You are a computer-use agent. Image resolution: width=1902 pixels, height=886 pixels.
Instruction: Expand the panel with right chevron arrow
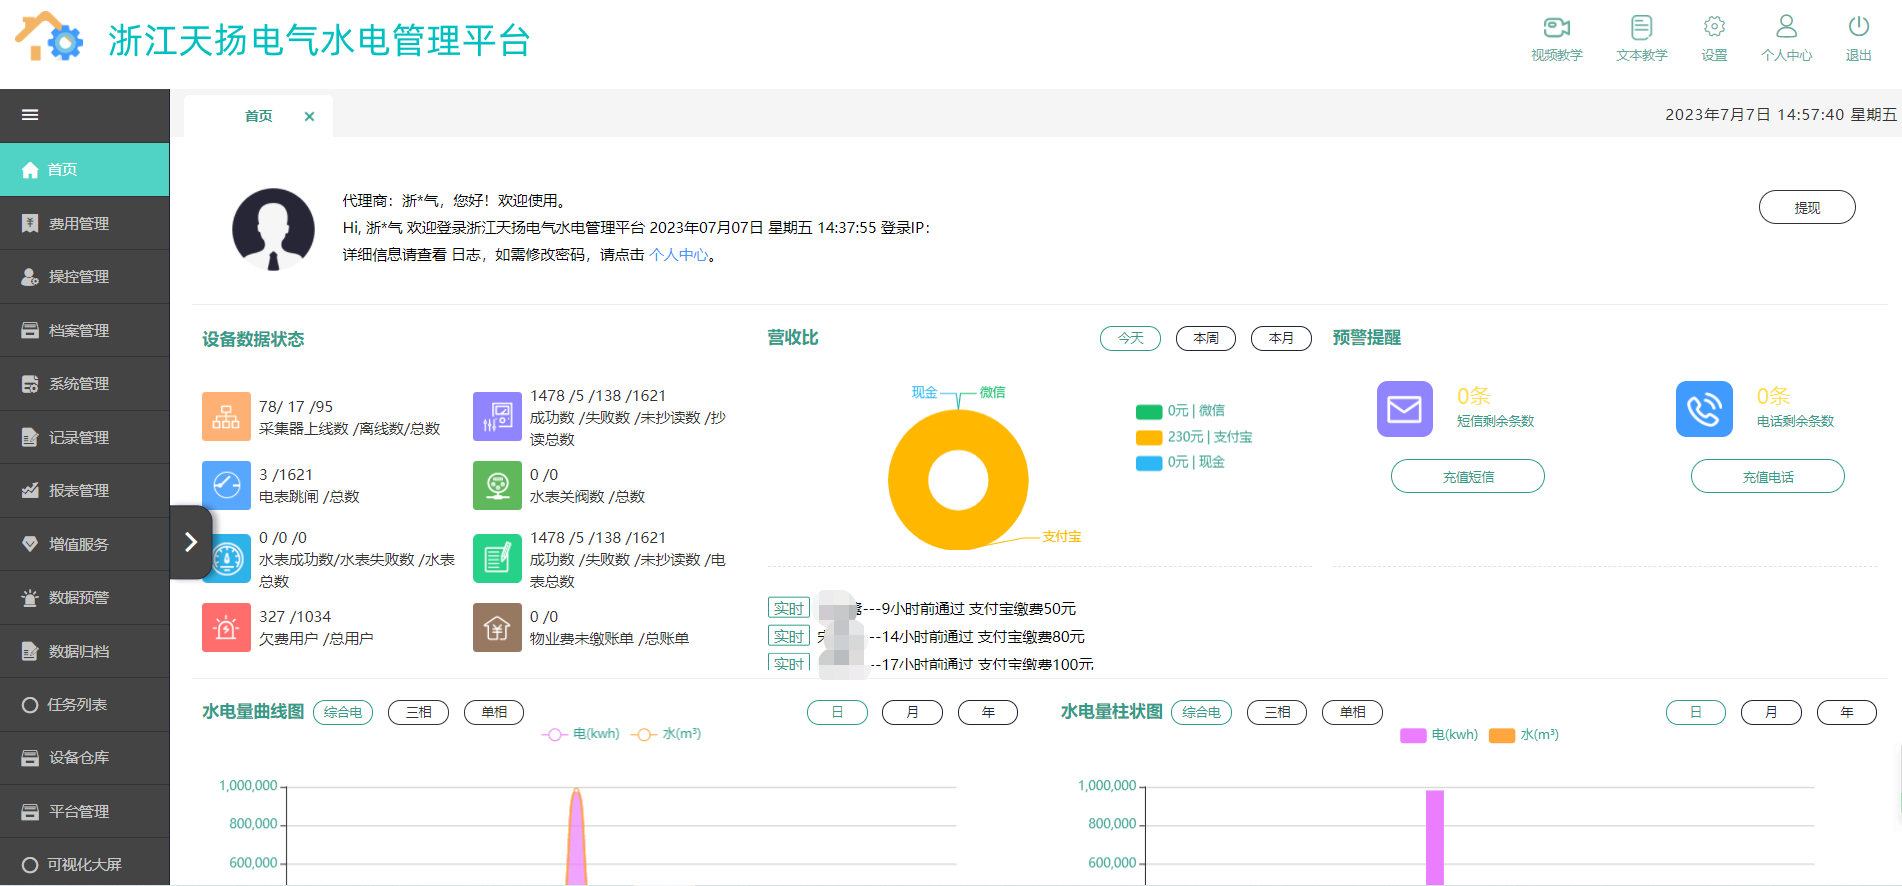pos(191,542)
